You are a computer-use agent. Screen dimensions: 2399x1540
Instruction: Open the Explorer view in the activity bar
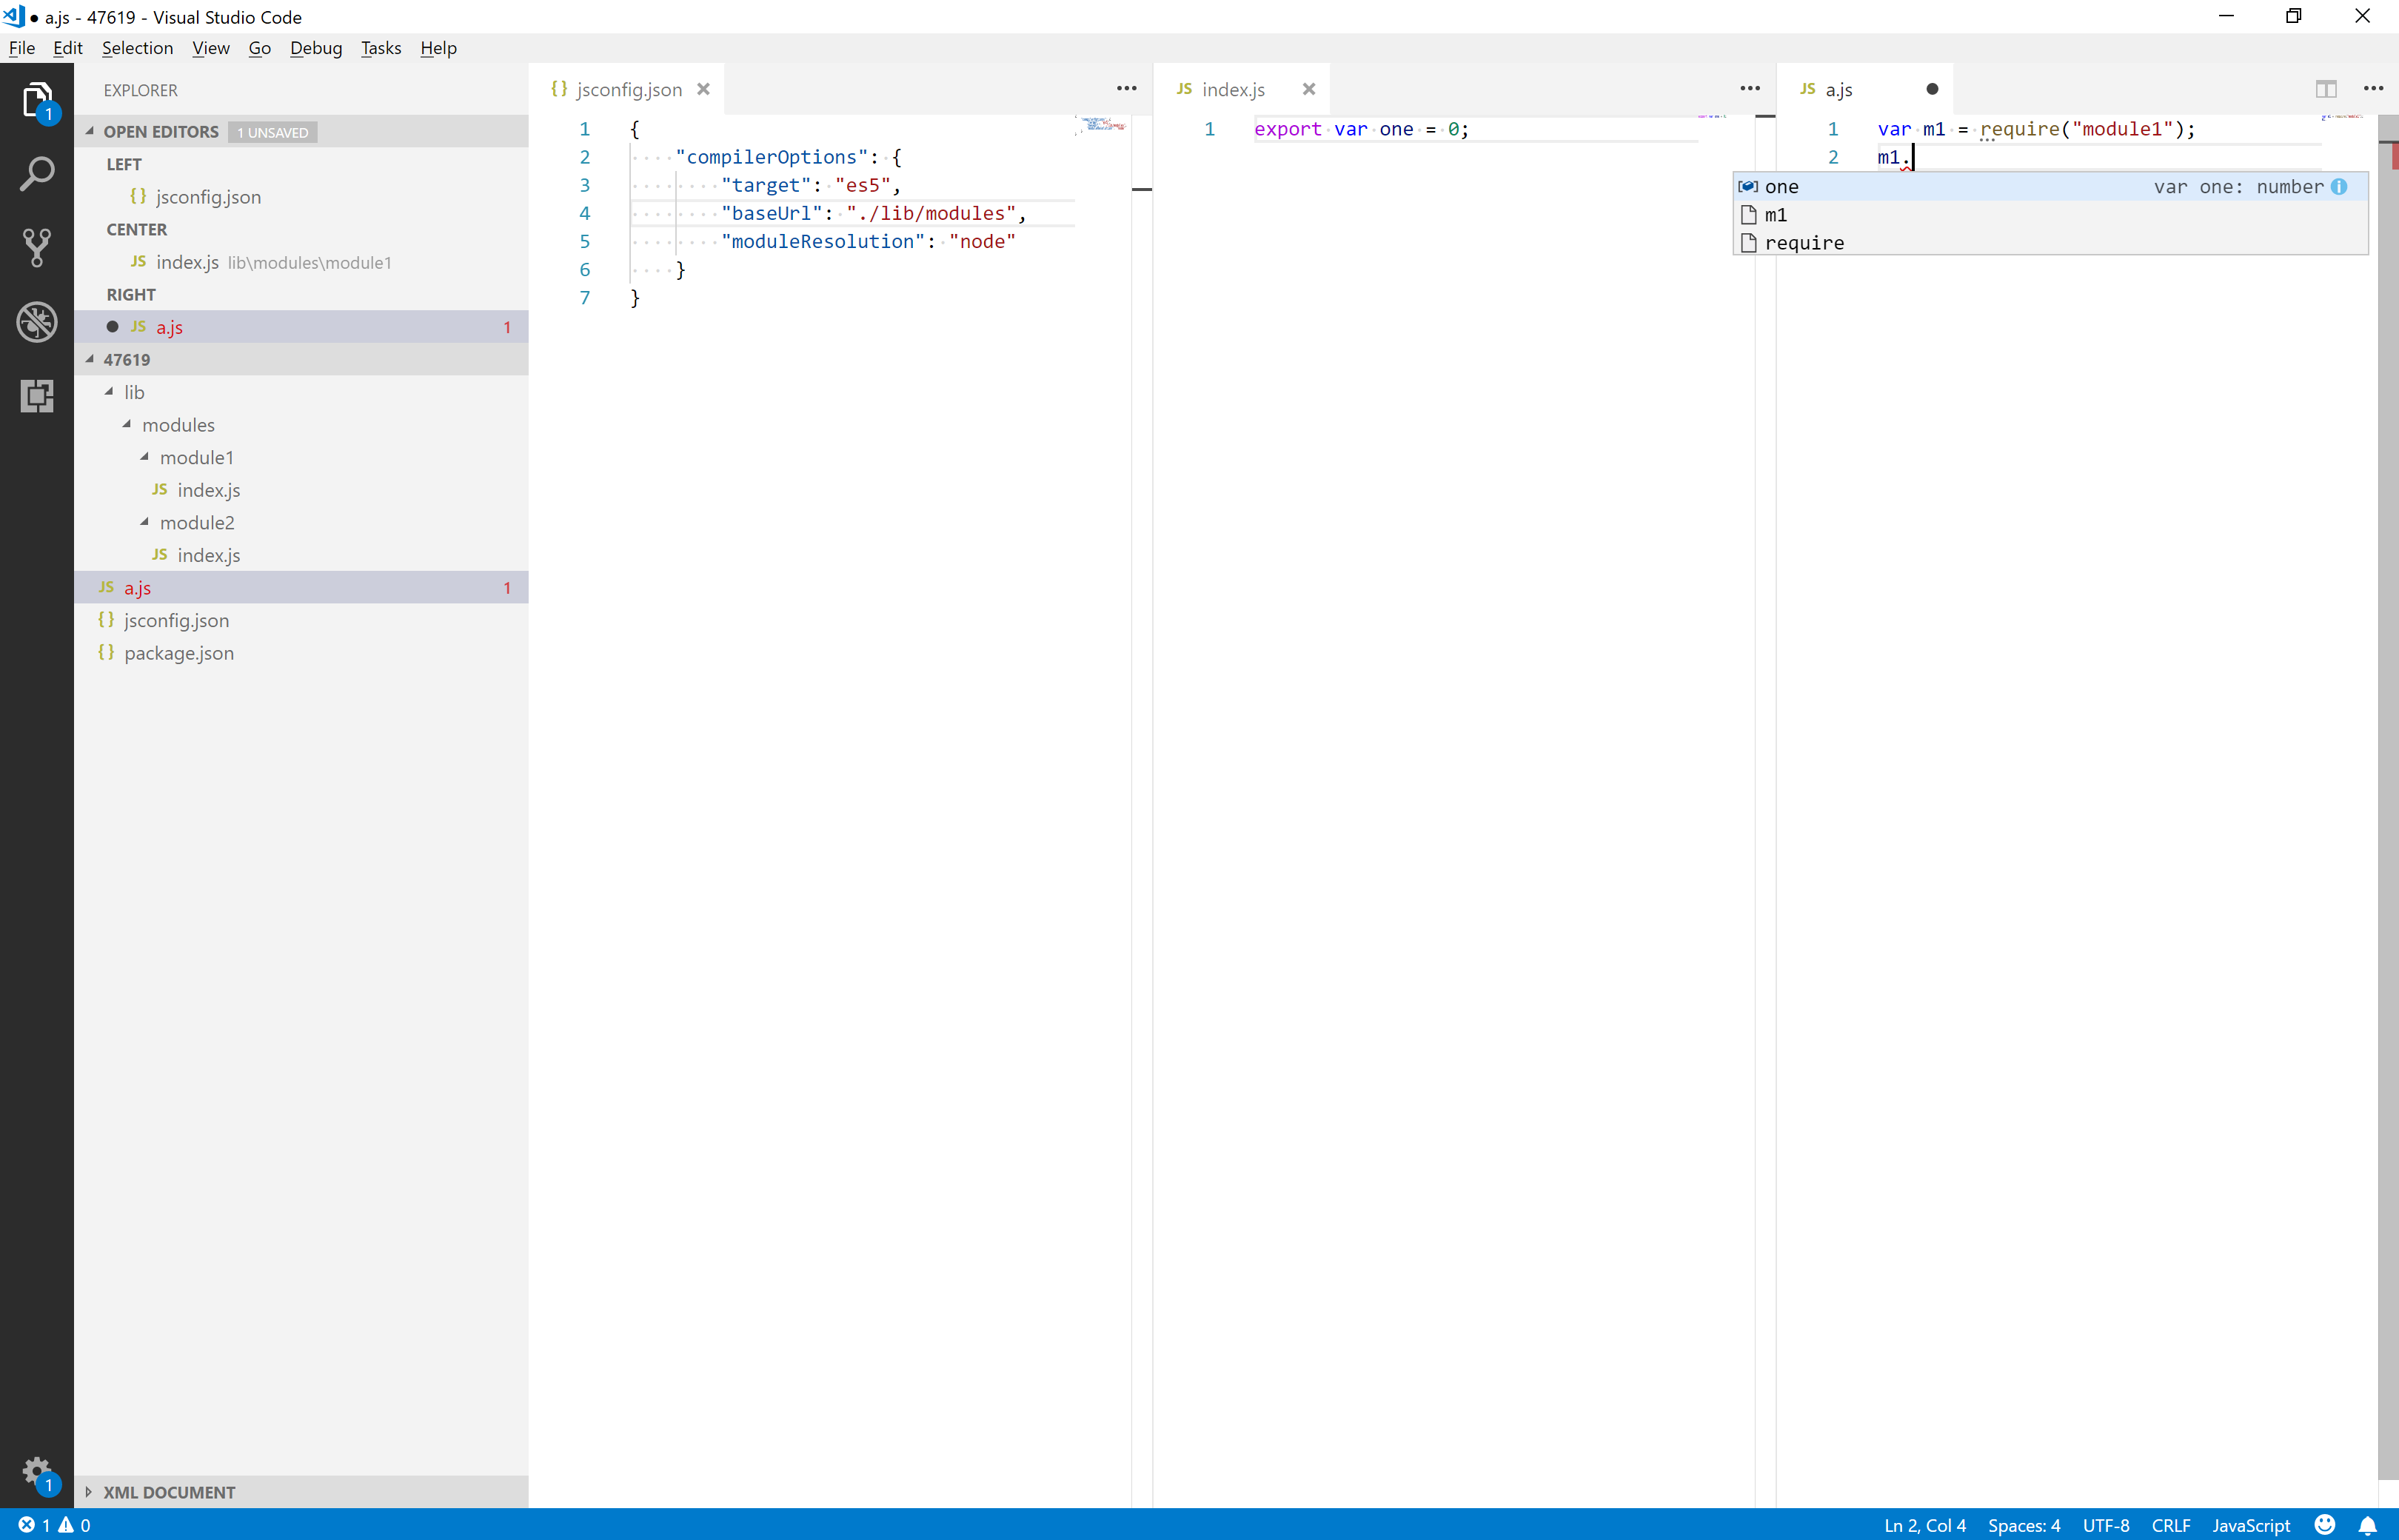click(37, 99)
